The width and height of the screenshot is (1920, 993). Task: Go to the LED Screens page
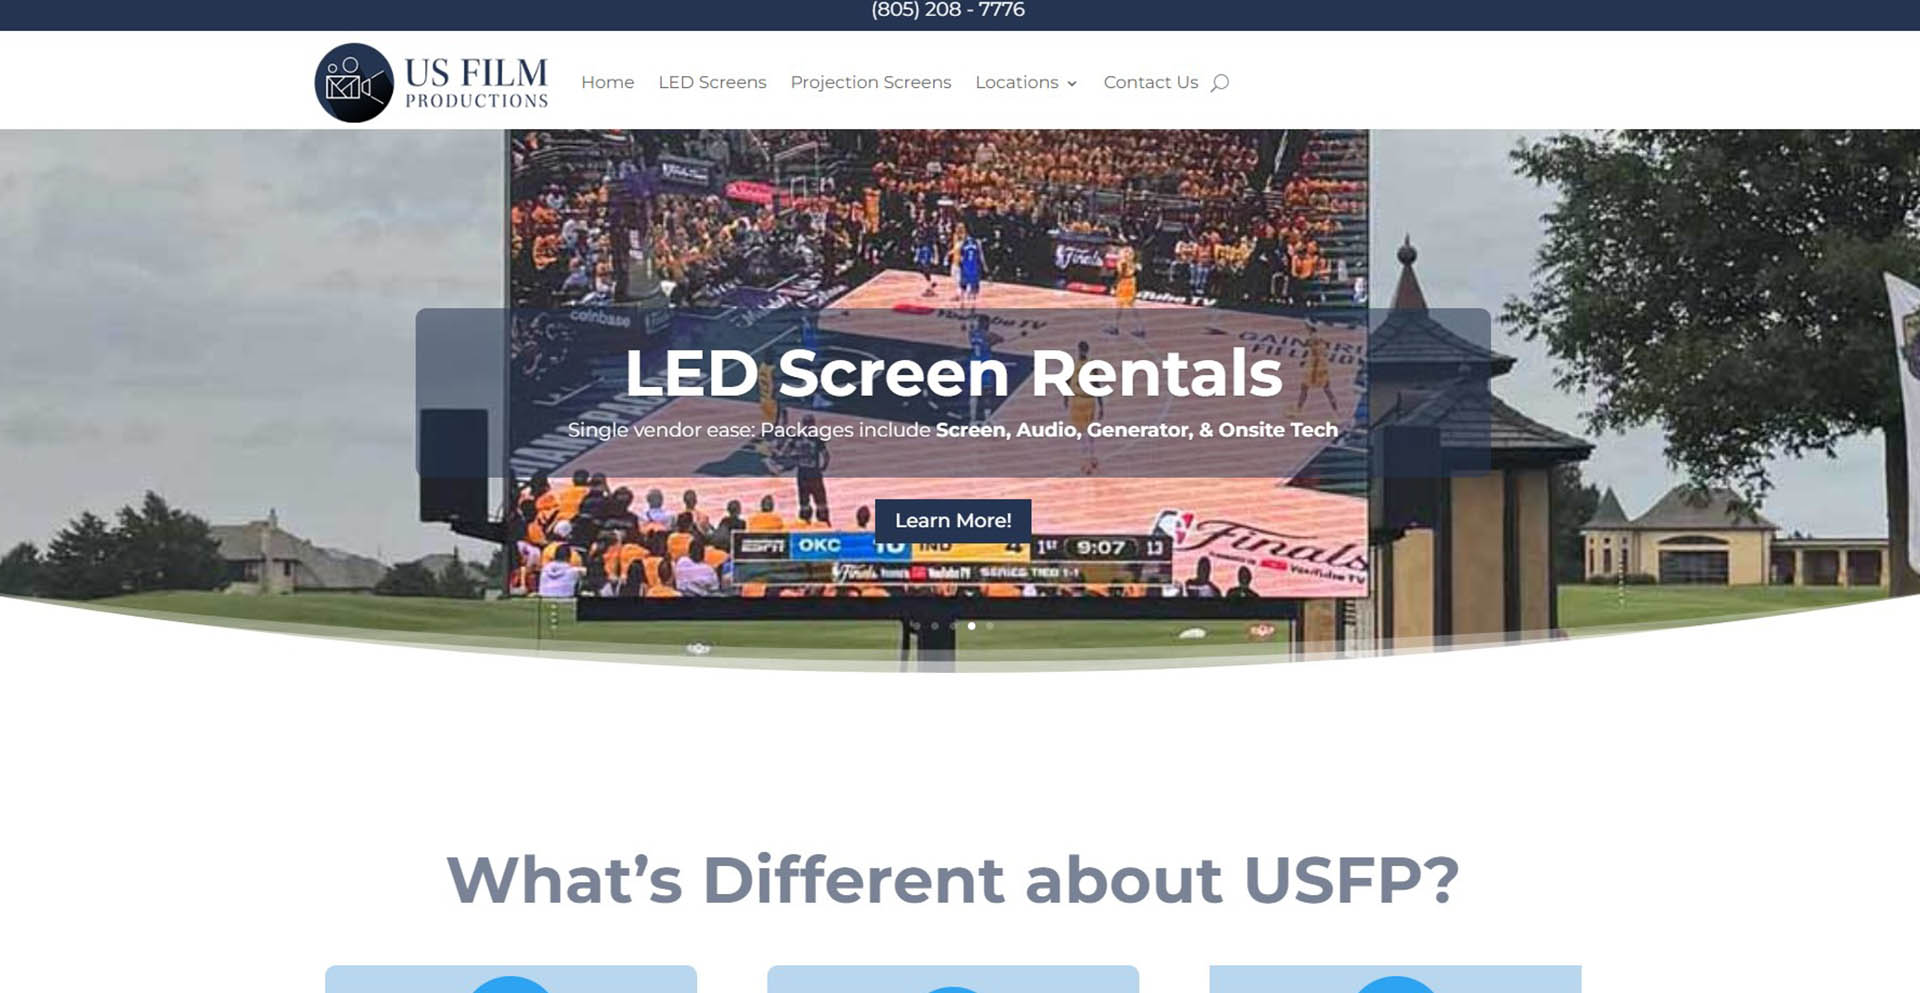(712, 82)
